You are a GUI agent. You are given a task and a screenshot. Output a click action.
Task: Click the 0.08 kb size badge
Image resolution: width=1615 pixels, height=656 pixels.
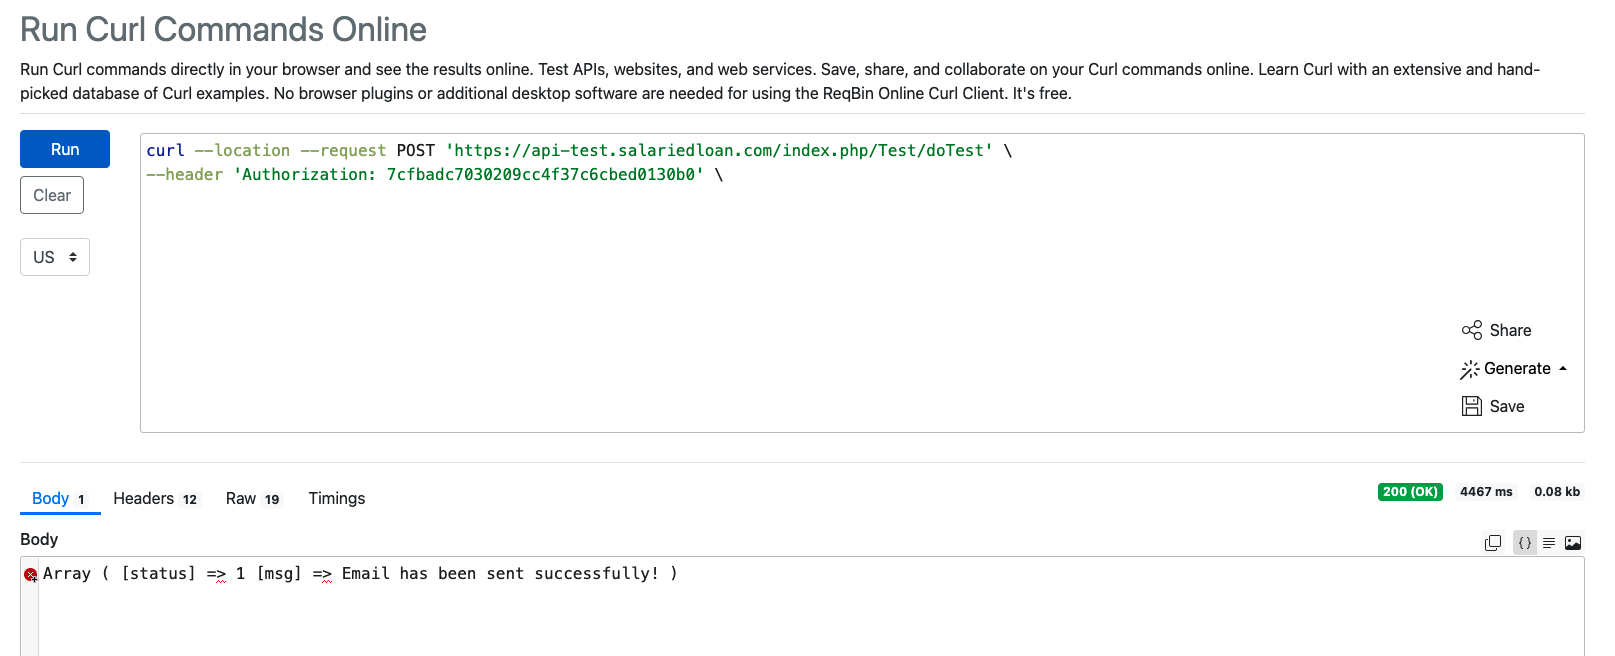click(x=1557, y=492)
